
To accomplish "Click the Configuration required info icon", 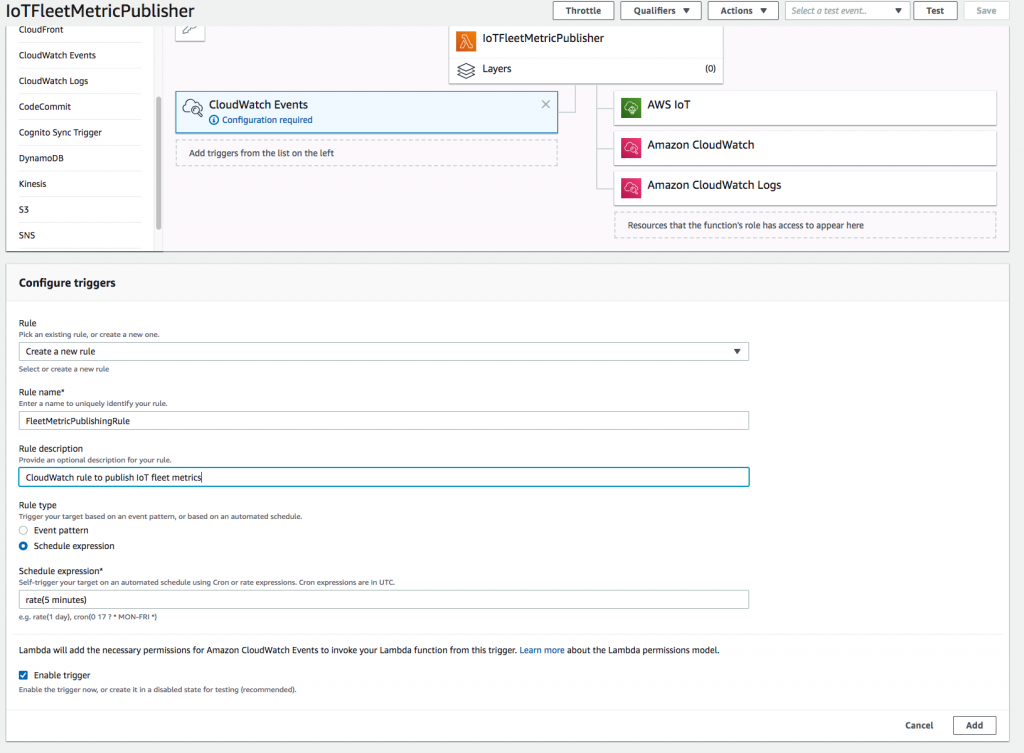I will pyautogui.click(x=214, y=120).
